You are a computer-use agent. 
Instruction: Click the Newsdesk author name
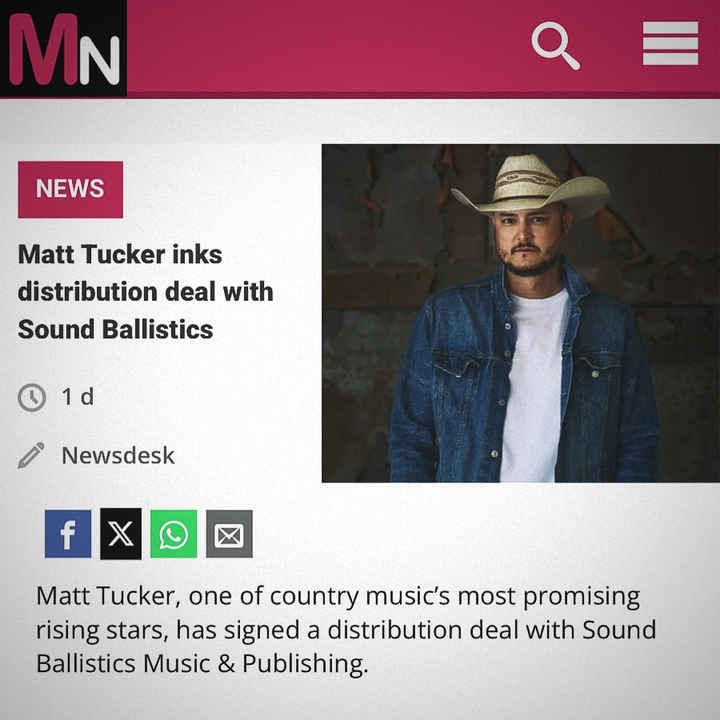click(118, 456)
